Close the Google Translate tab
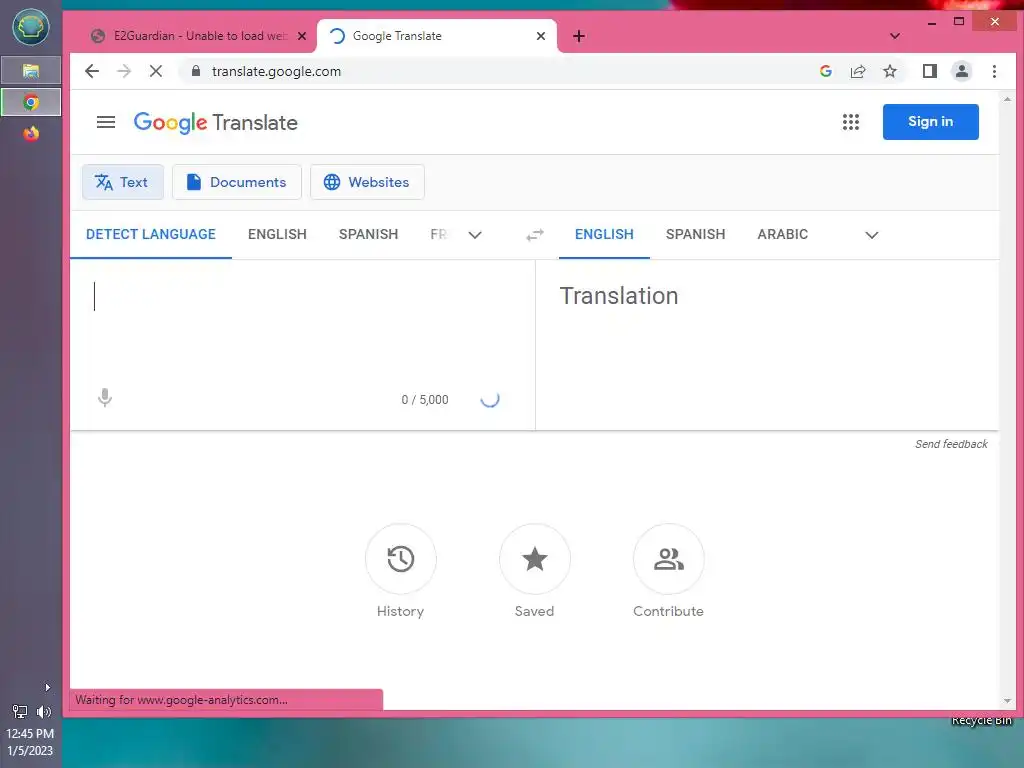The height and width of the screenshot is (768, 1024). tap(541, 36)
